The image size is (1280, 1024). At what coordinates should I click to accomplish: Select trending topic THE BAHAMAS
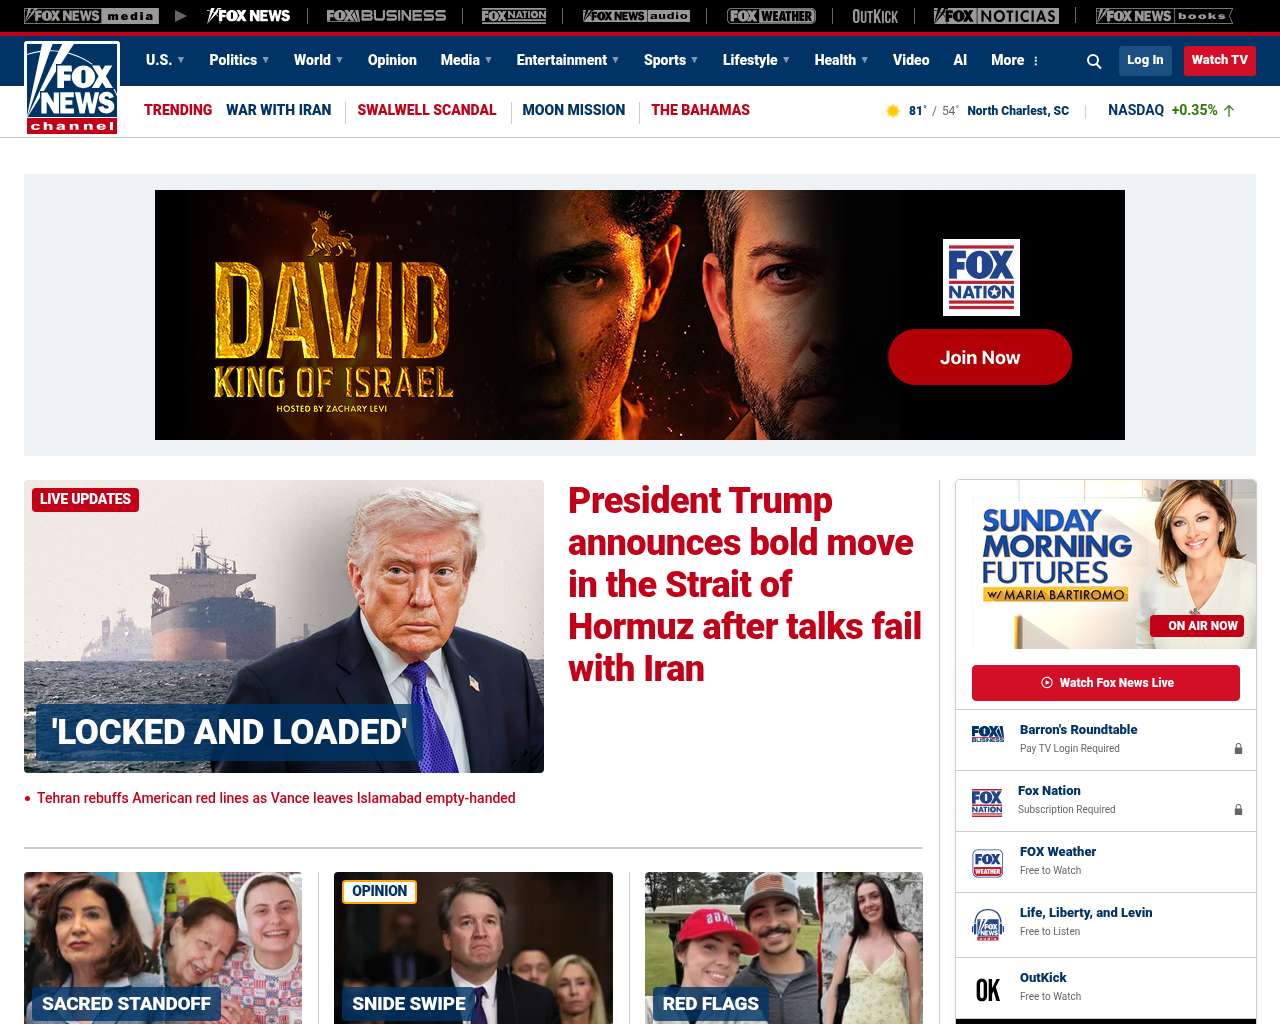tap(700, 110)
